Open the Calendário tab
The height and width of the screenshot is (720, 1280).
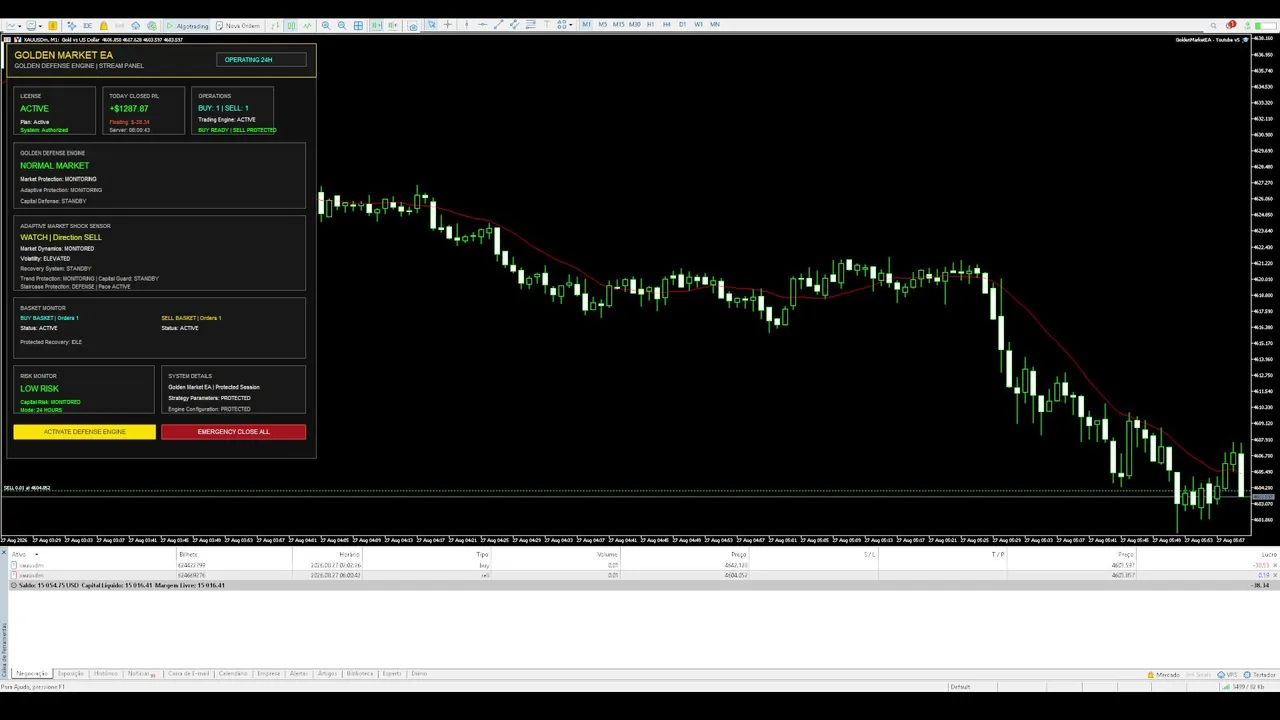(233, 674)
